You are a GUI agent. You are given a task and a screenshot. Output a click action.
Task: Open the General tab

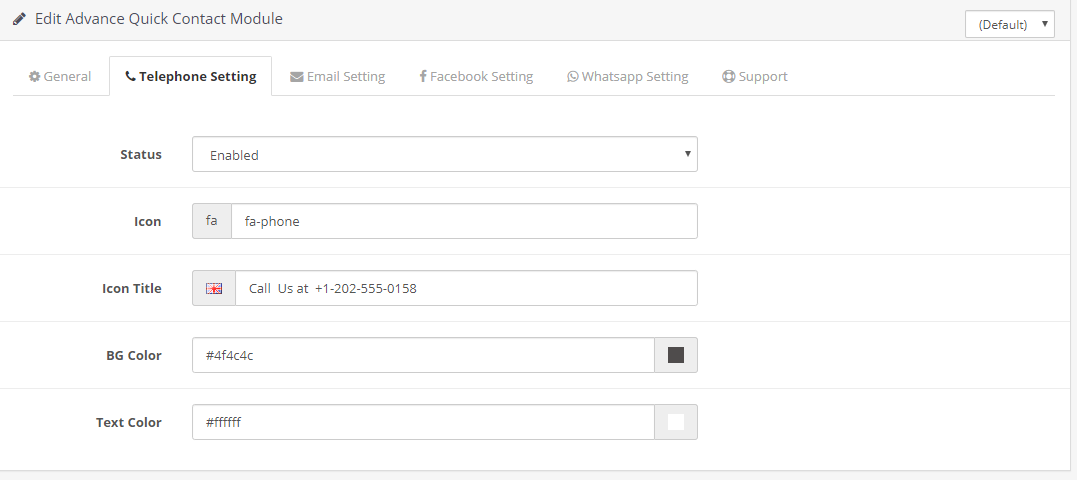coord(60,76)
